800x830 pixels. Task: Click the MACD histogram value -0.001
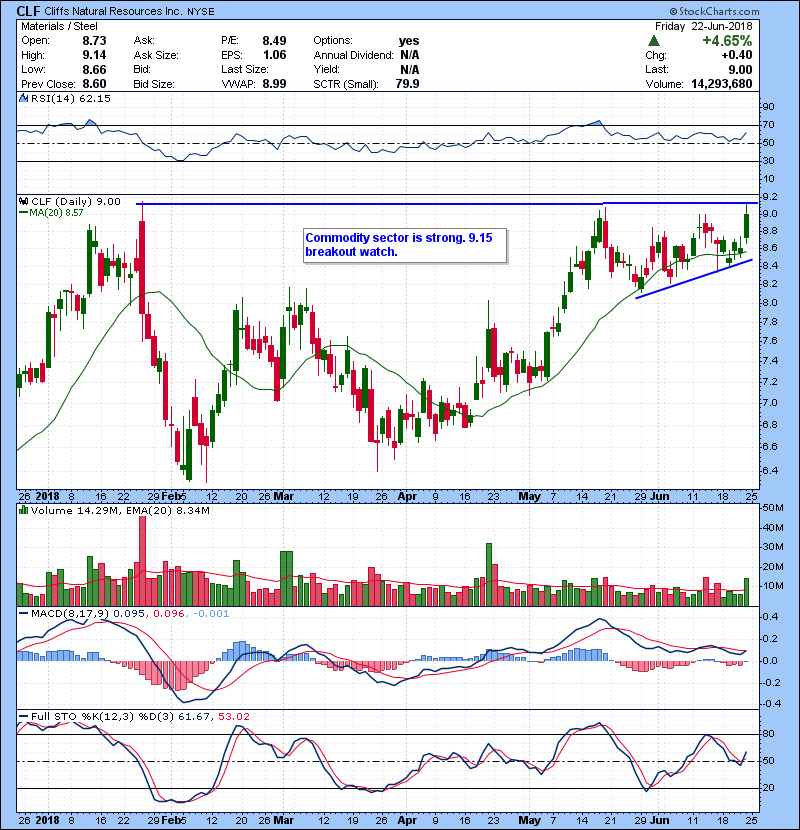(211, 613)
